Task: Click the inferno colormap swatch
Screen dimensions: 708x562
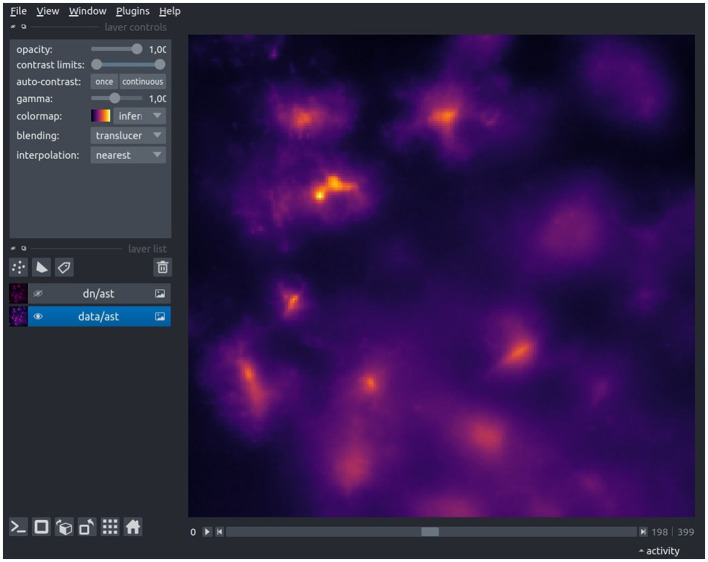Action: pyautogui.click(x=100, y=116)
